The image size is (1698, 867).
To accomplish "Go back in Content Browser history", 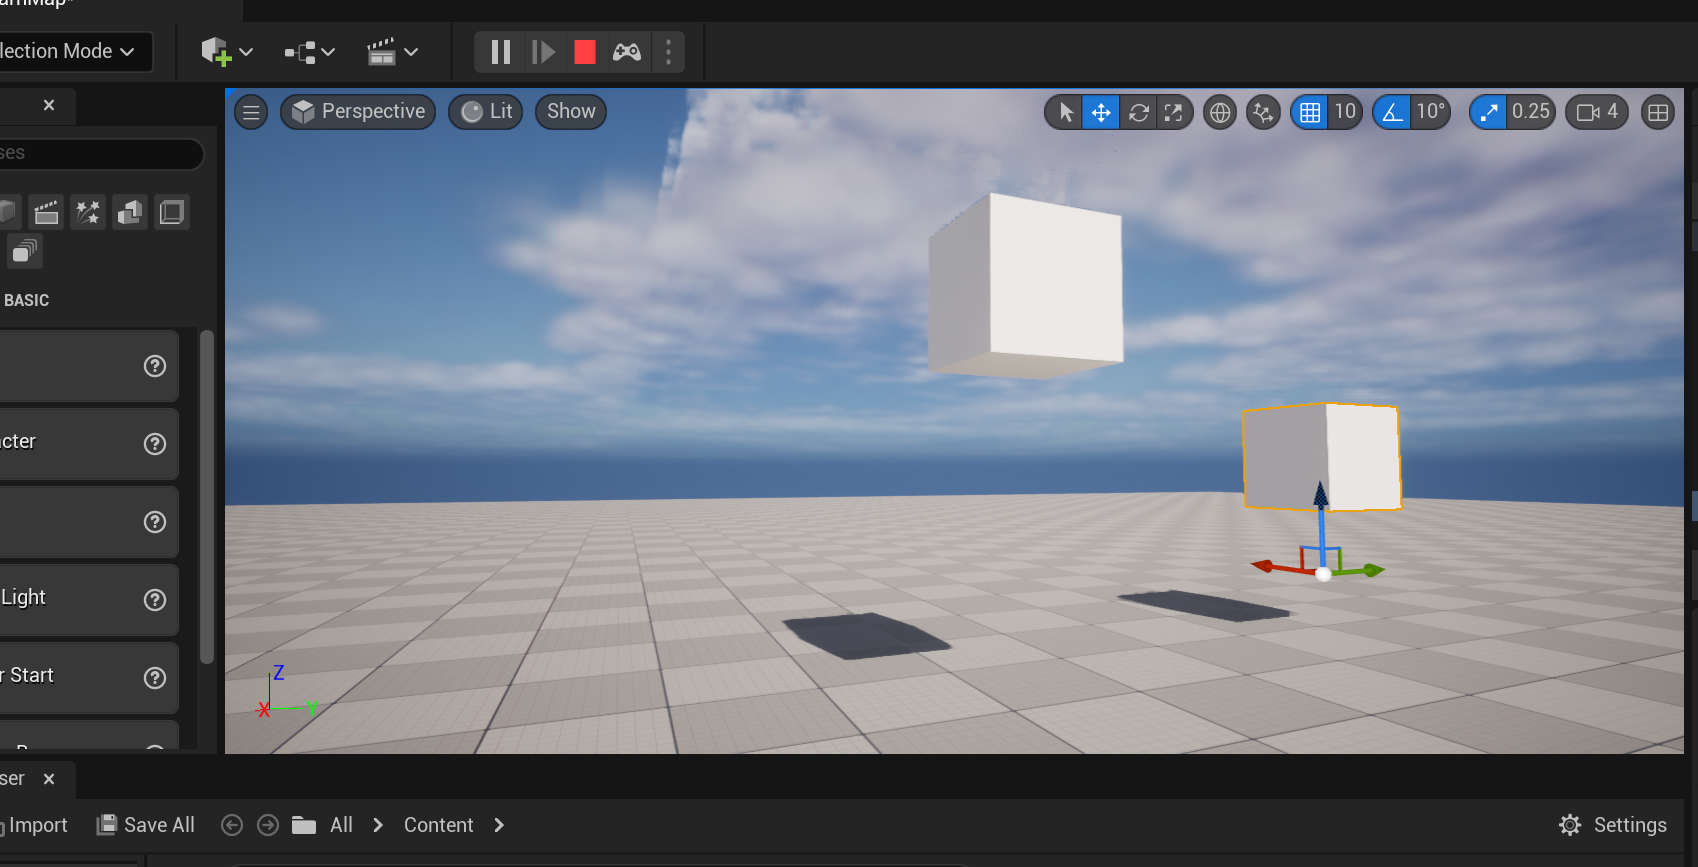I will [232, 825].
